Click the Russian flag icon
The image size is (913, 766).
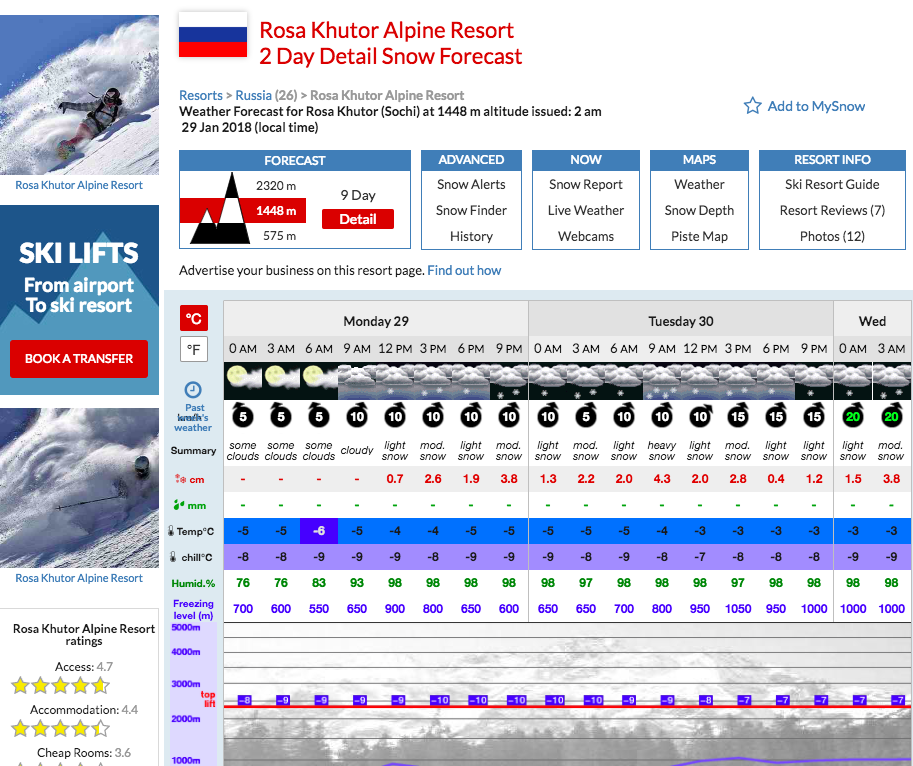click(213, 34)
